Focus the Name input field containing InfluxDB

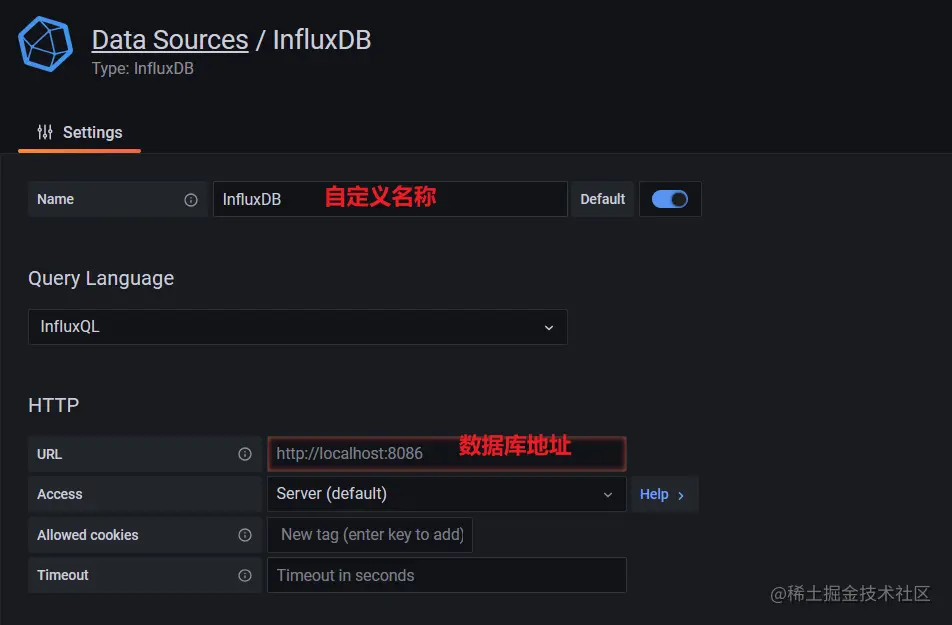pos(390,199)
